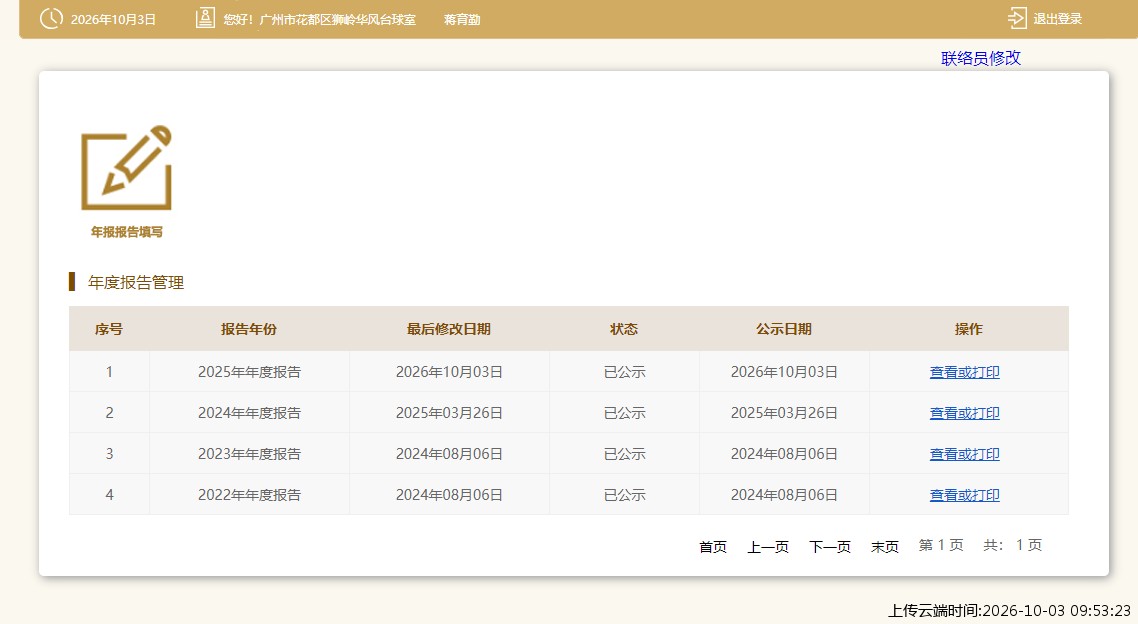Jump to 末页 last page
This screenshot has height=624, width=1138.
point(885,546)
